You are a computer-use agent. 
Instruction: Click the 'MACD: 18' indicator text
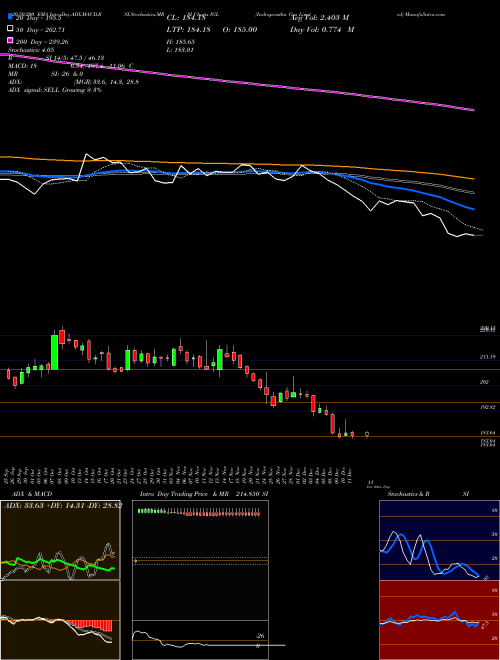[22, 66]
